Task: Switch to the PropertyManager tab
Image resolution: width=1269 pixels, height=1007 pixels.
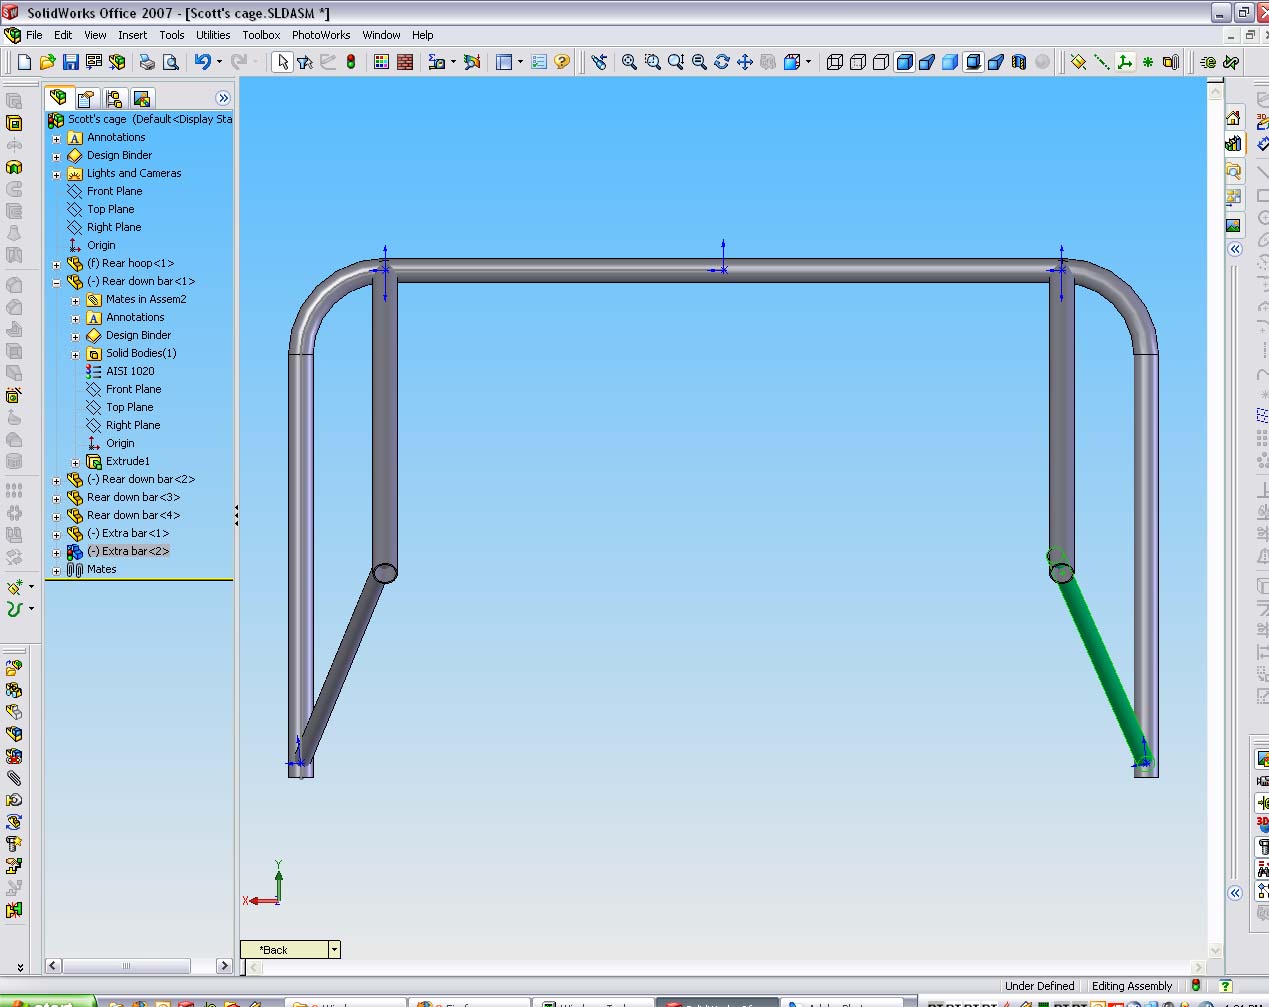Action: coord(86,98)
